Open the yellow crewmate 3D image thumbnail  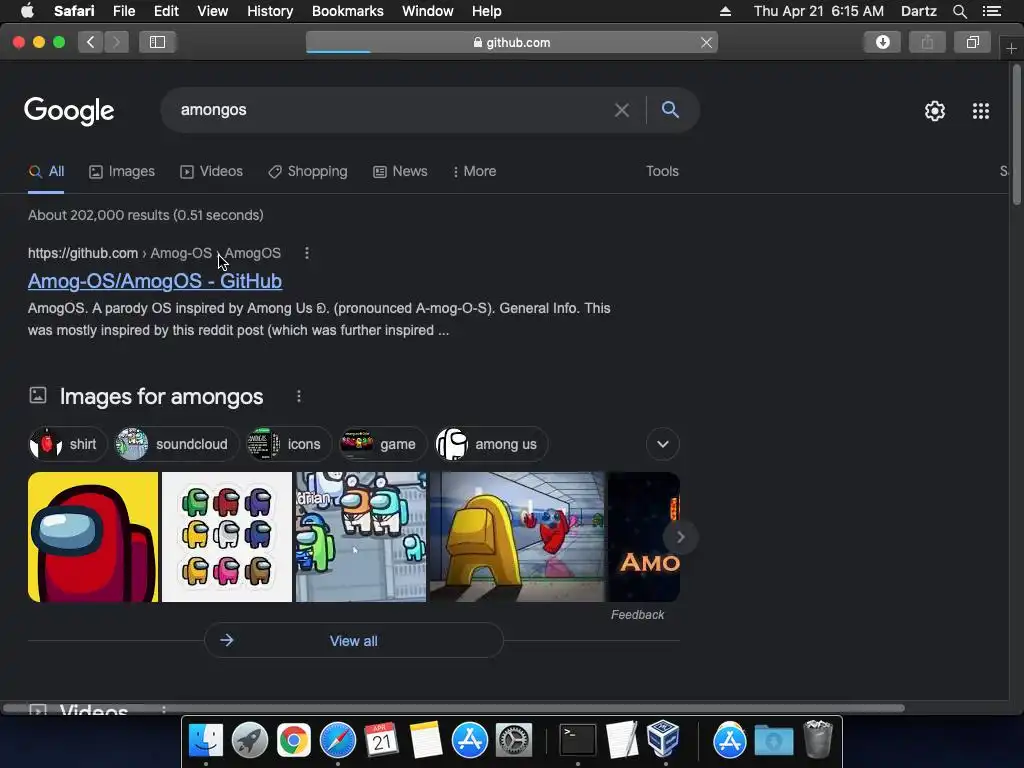tap(517, 537)
